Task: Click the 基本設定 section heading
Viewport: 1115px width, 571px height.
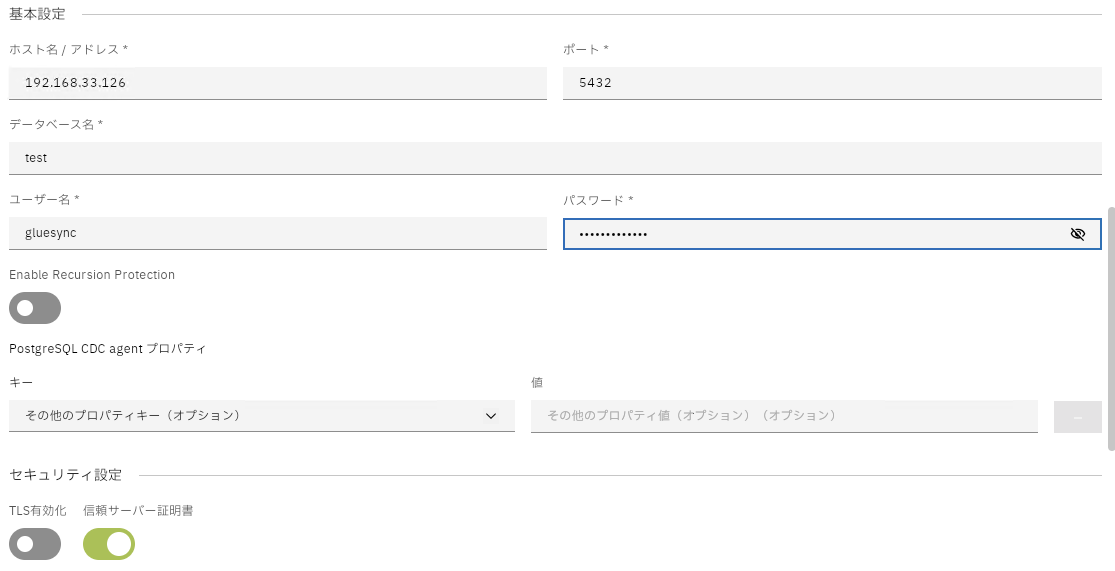Action: pyautogui.click(x=38, y=13)
